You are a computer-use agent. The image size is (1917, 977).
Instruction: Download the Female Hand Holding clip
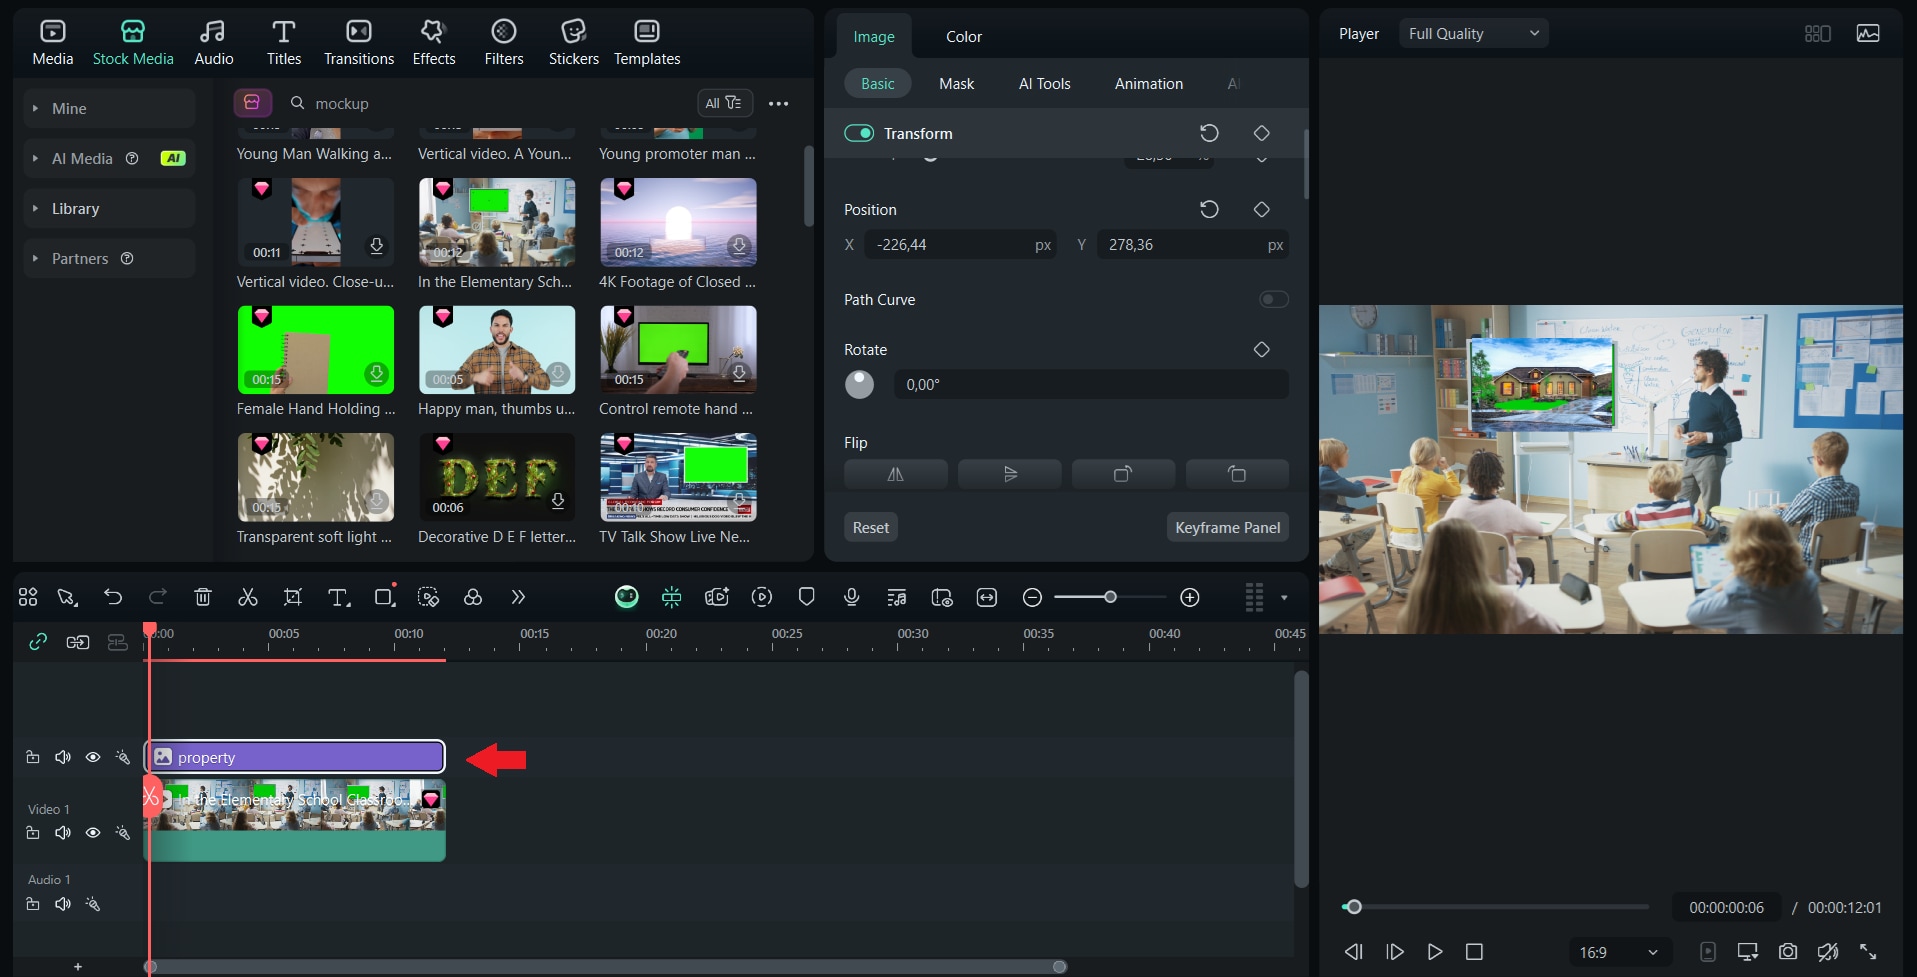click(x=376, y=373)
